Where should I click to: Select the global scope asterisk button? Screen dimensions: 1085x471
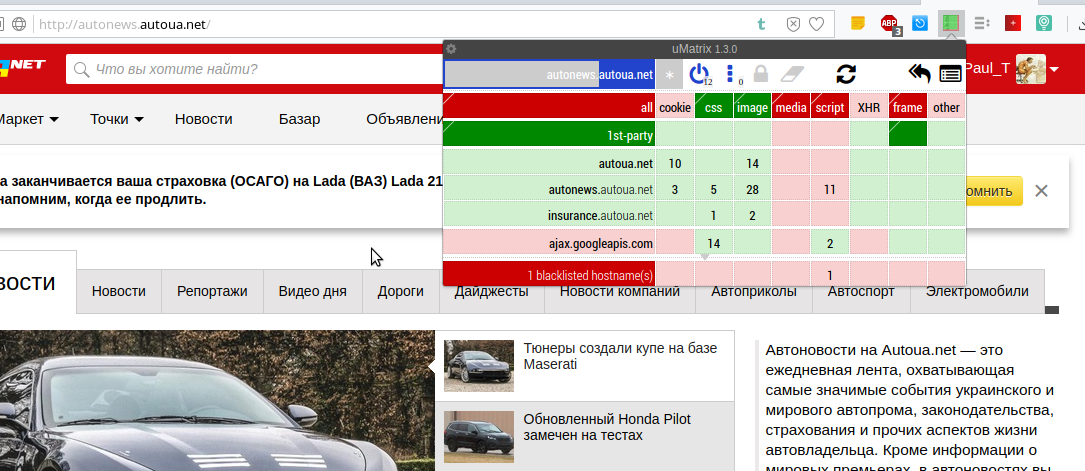[670, 73]
